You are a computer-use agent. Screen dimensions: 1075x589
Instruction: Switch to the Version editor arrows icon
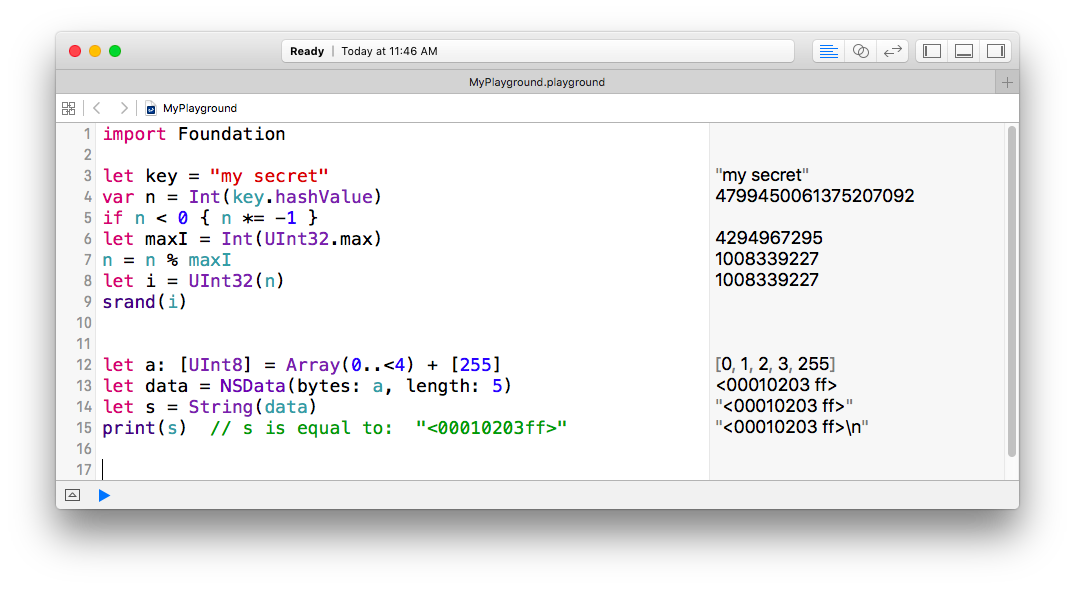pos(892,50)
